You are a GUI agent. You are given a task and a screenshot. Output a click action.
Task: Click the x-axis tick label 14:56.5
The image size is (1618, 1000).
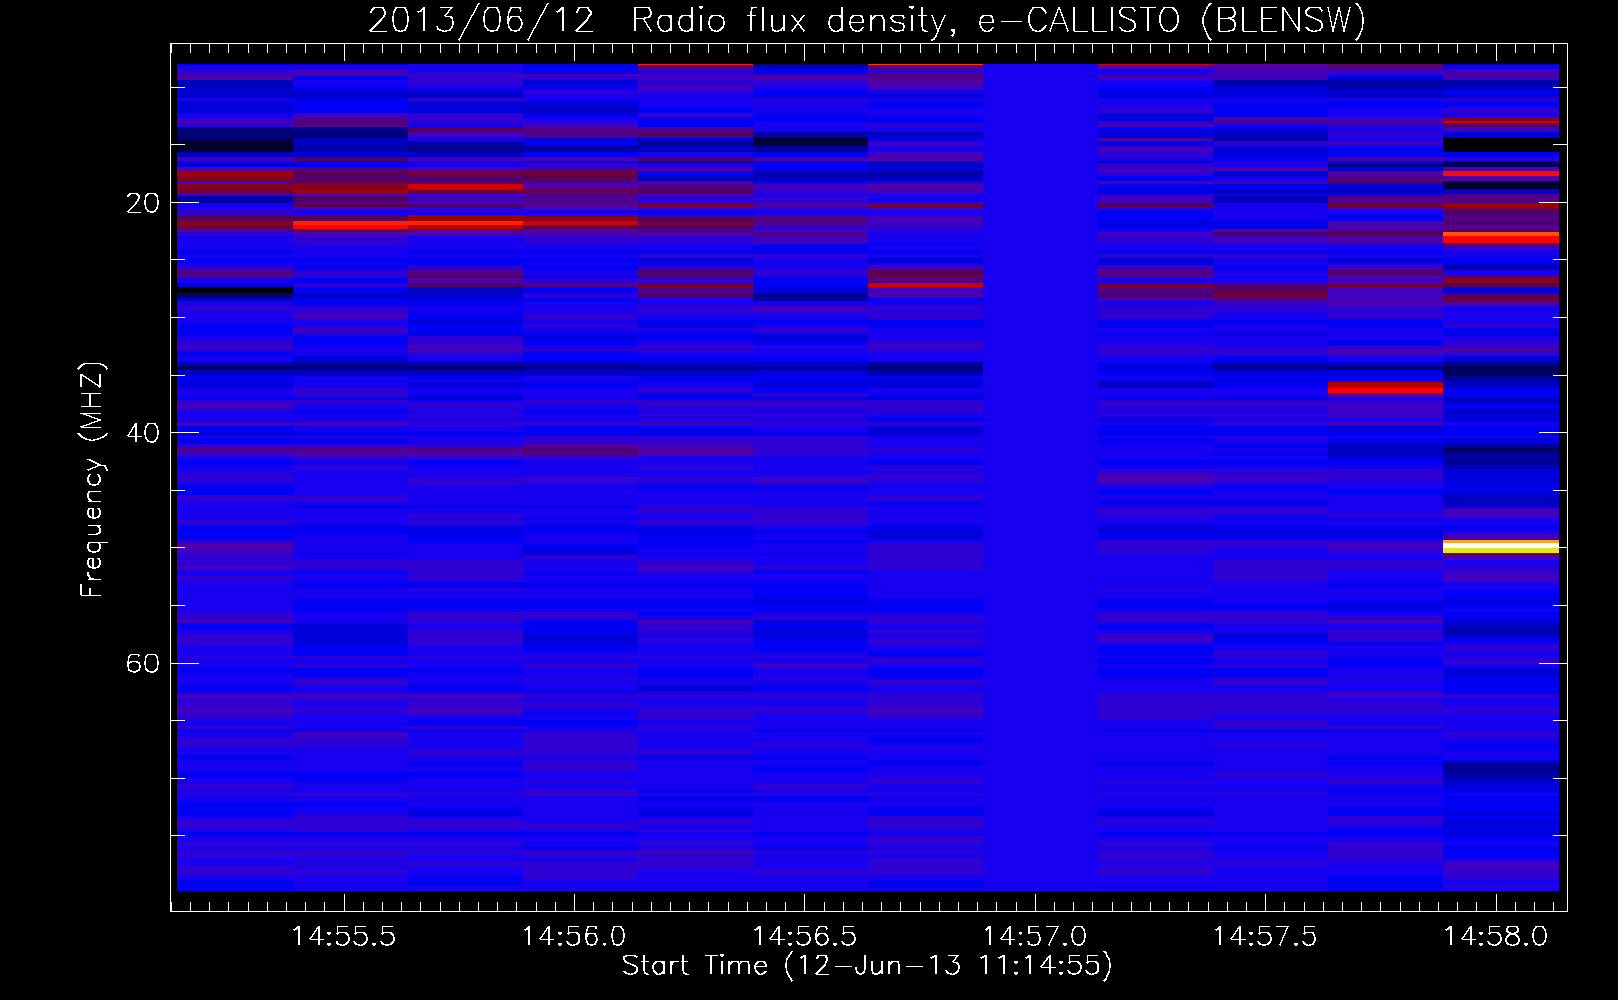tap(804, 937)
